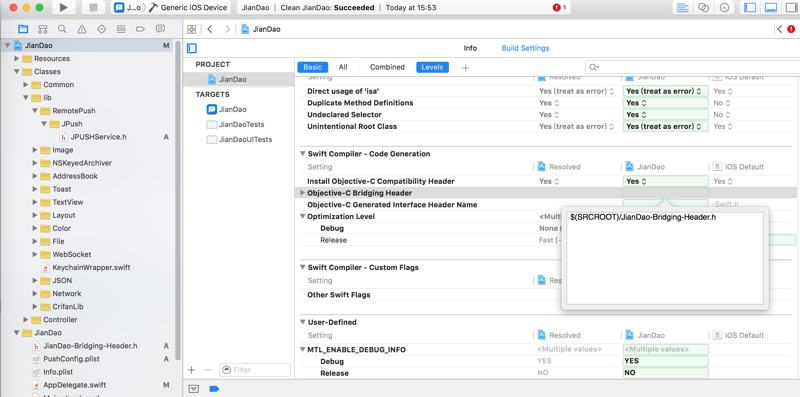Show the Version editor
The image size is (800, 397).
point(724,8)
